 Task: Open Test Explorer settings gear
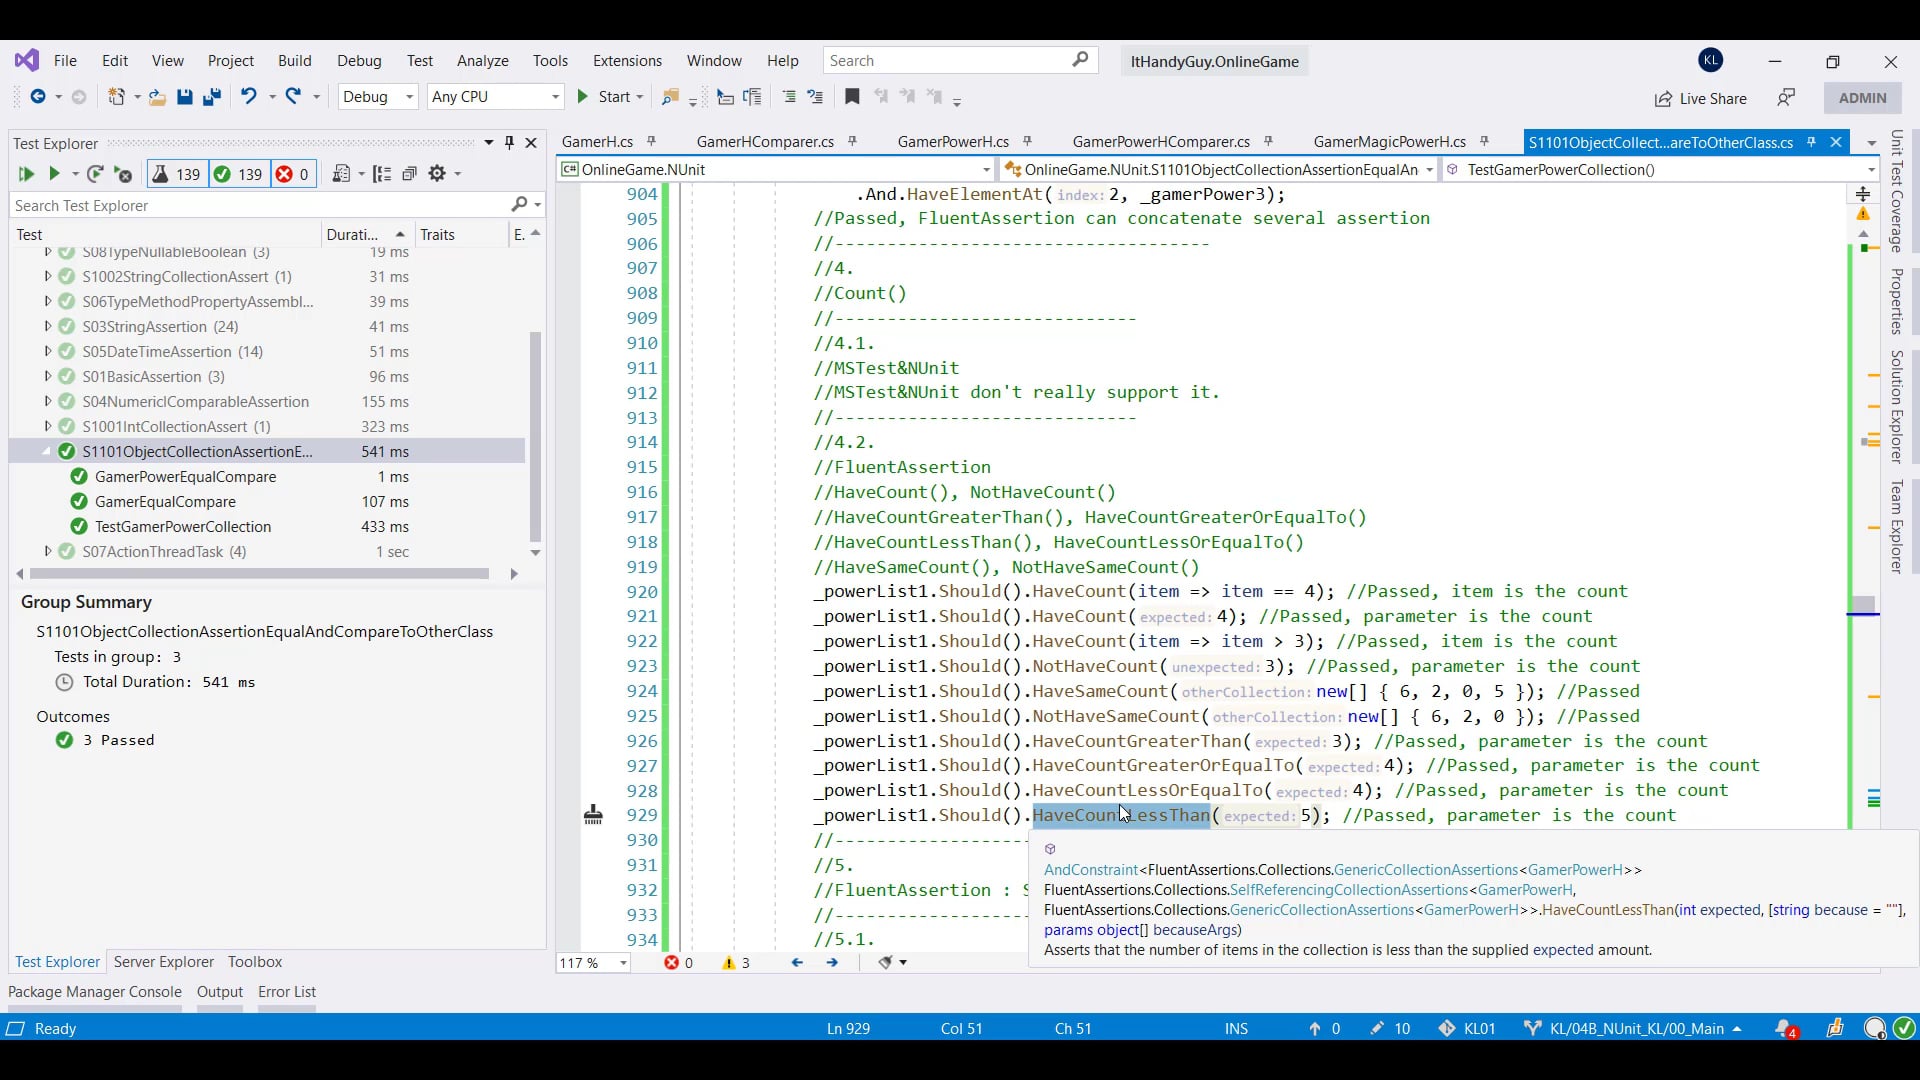(437, 174)
